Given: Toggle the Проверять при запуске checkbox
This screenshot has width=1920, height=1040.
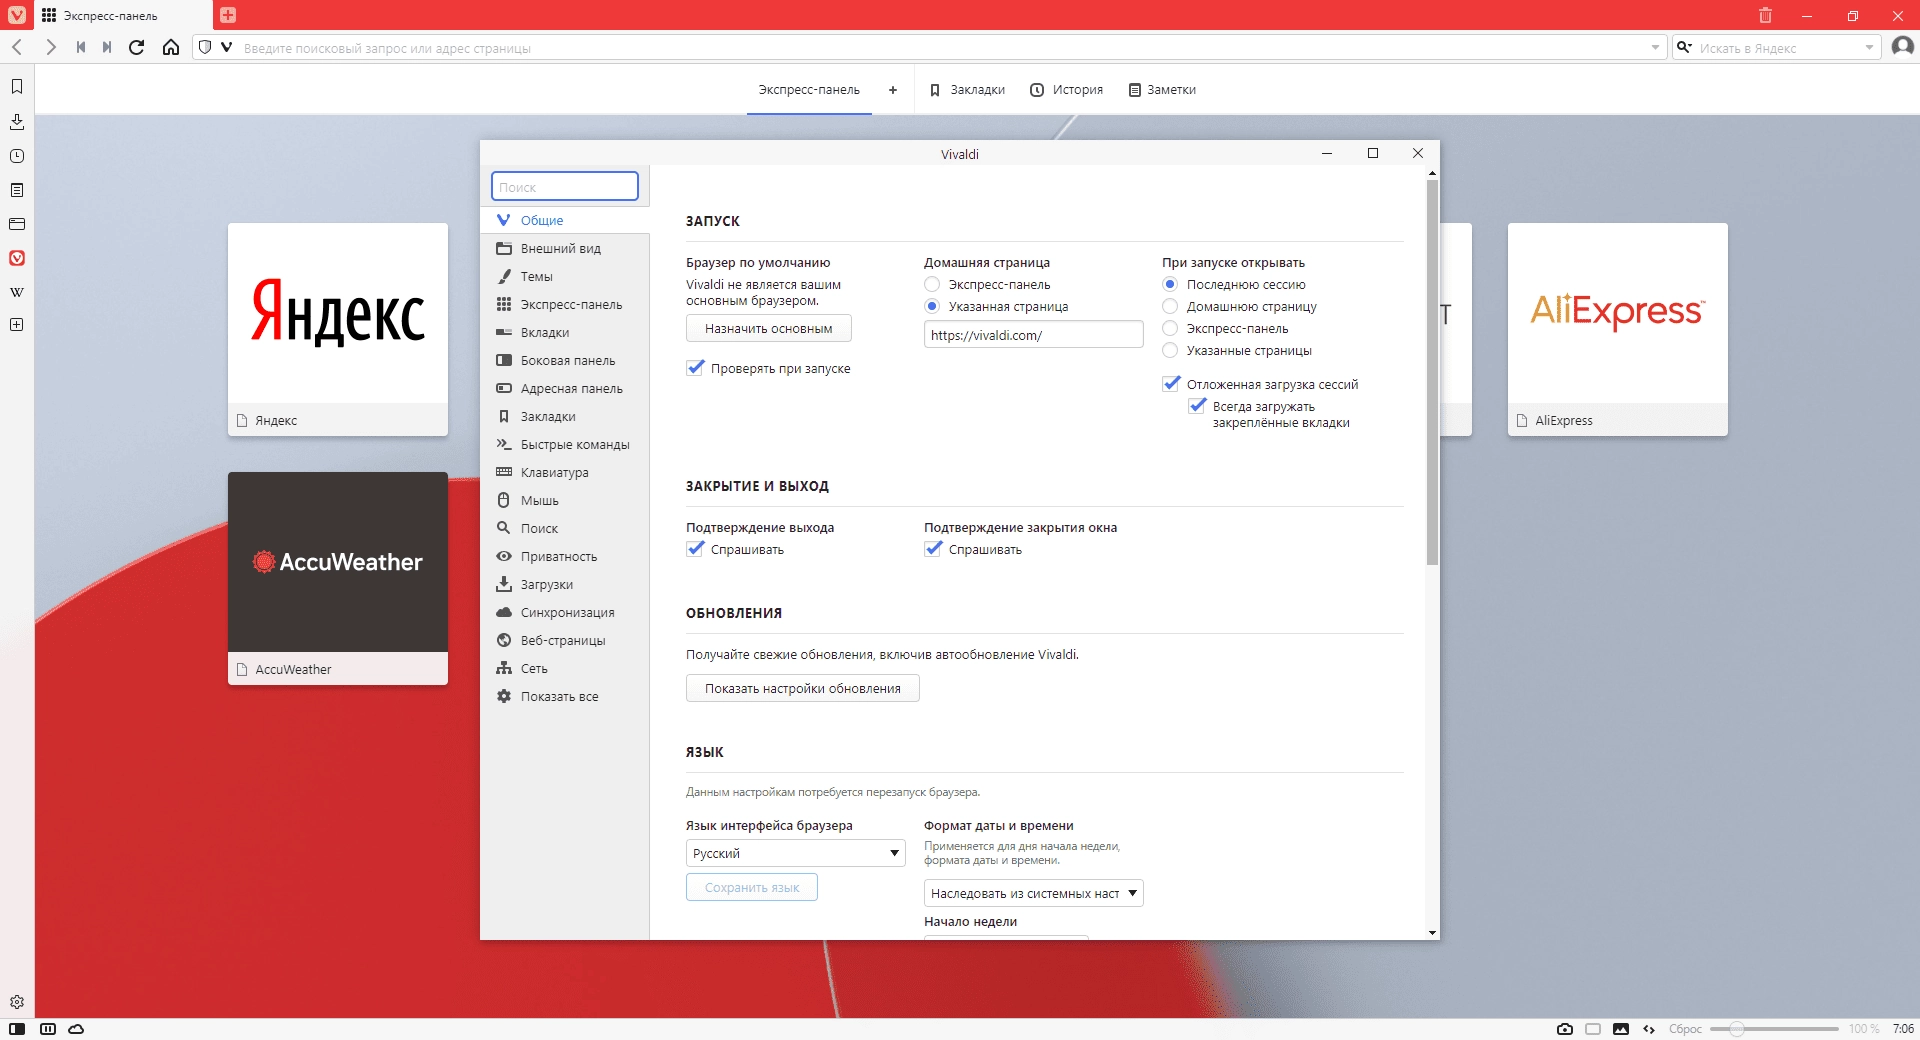Looking at the screenshot, I should pyautogui.click(x=696, y=368).
